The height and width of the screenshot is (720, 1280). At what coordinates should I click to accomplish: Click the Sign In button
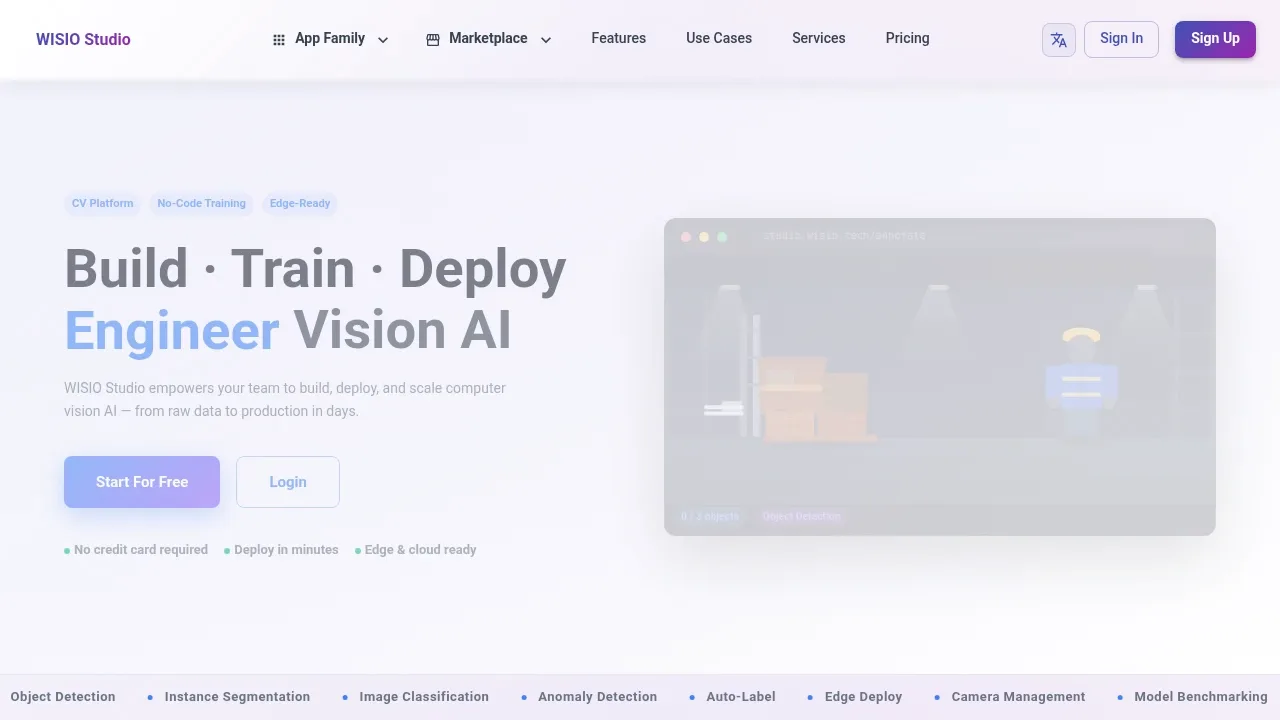[x=1121, y=39]
